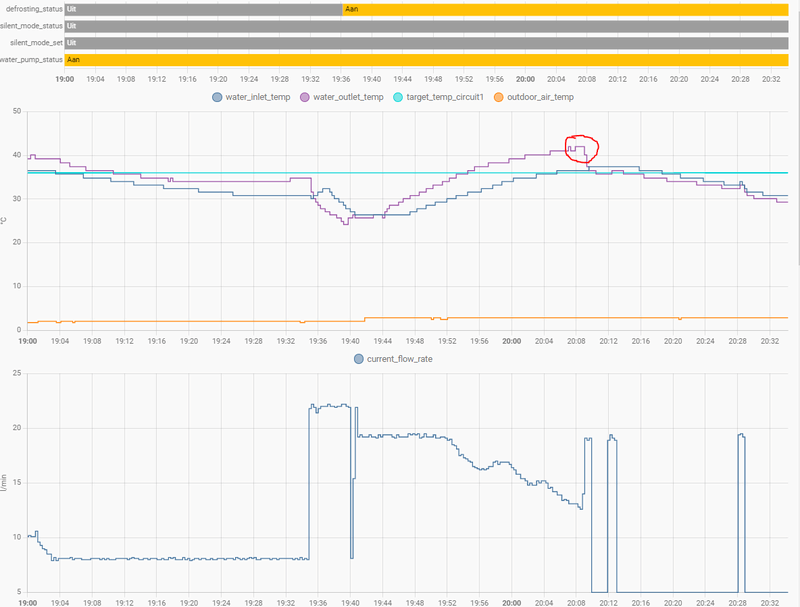Toggle water_outlet_temp series in legend

(342, 97)
